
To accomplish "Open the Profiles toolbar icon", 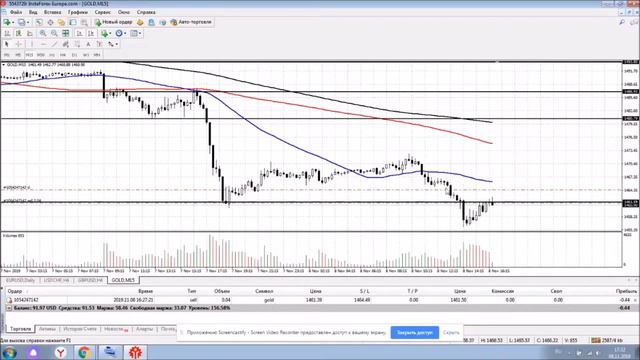I will click(x=22, y=22).
